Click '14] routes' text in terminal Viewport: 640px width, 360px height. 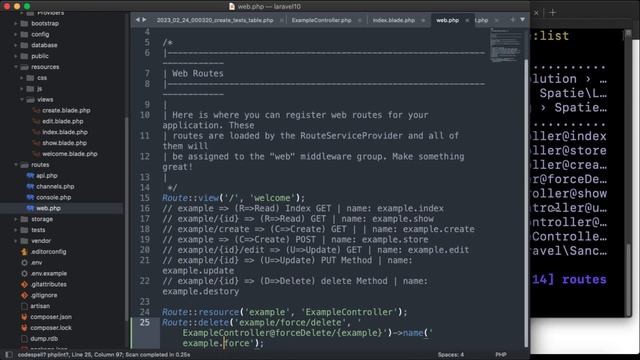[x=569, y=280]
